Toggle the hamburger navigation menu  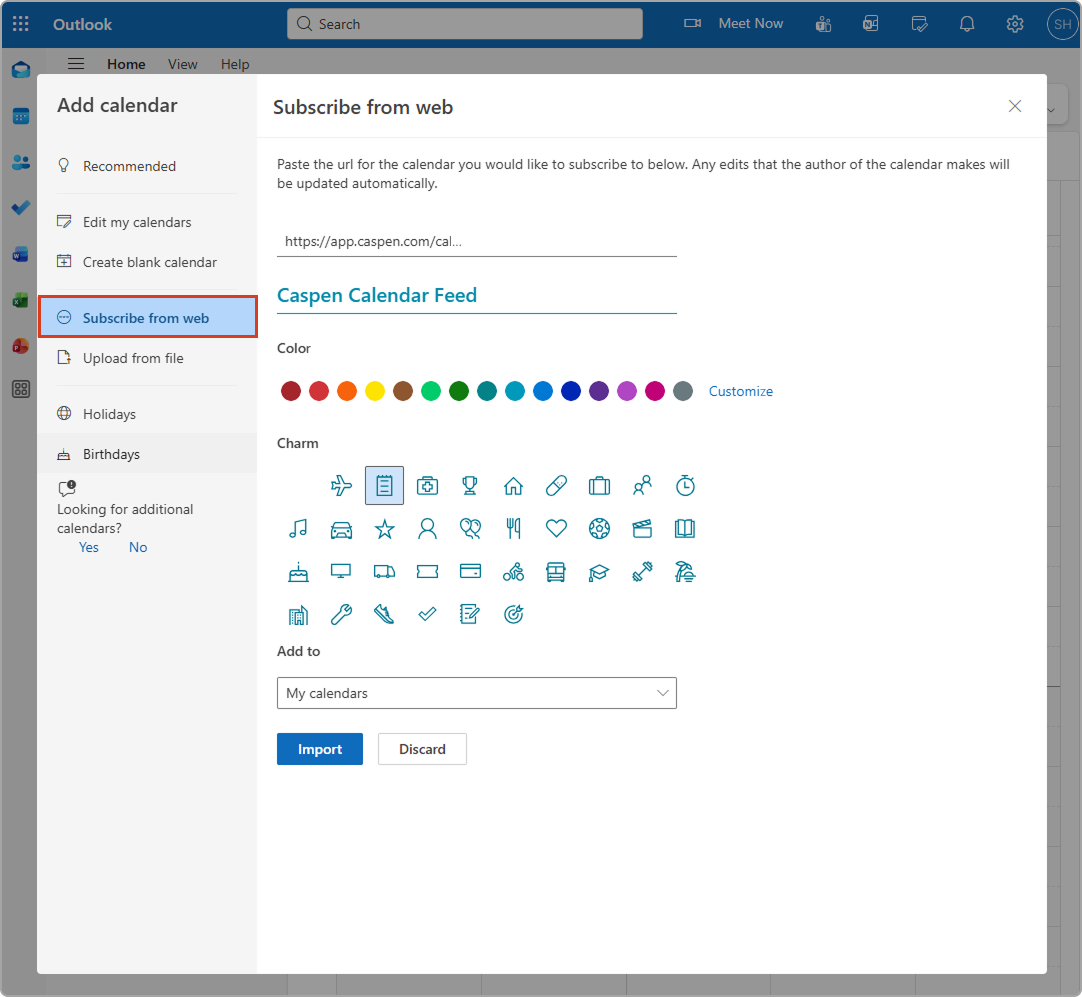[76, 64]
